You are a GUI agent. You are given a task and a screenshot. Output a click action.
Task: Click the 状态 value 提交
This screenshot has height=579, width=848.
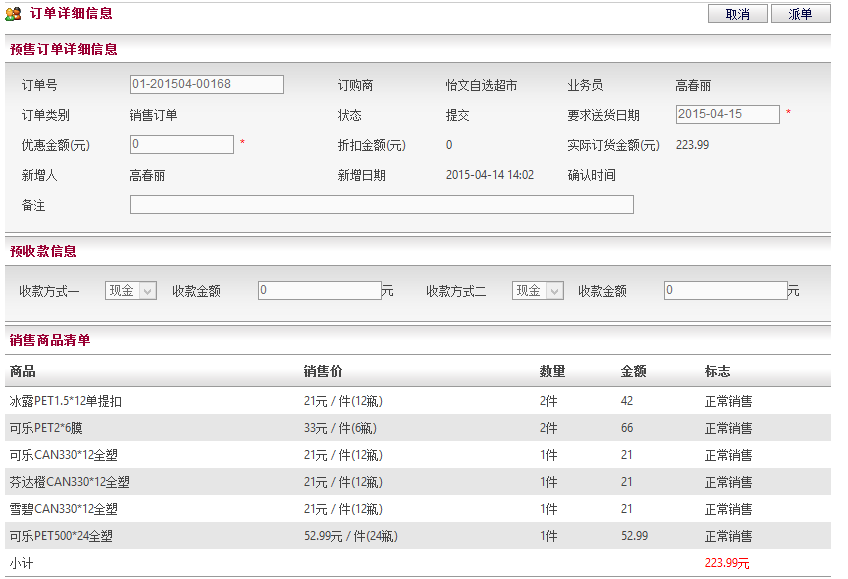pyautogui.click(x=457, y=115)
